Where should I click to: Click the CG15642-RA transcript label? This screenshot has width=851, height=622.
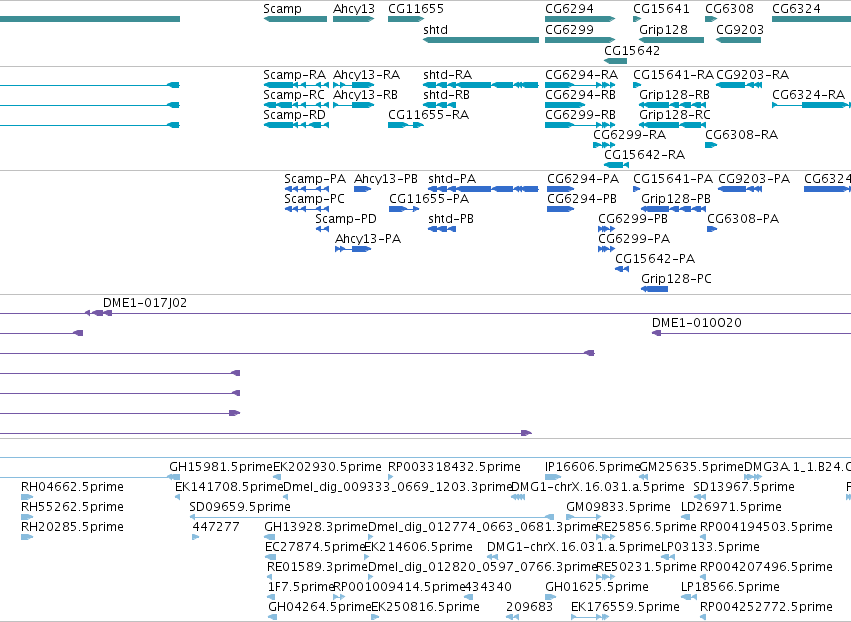pos(644,155)
